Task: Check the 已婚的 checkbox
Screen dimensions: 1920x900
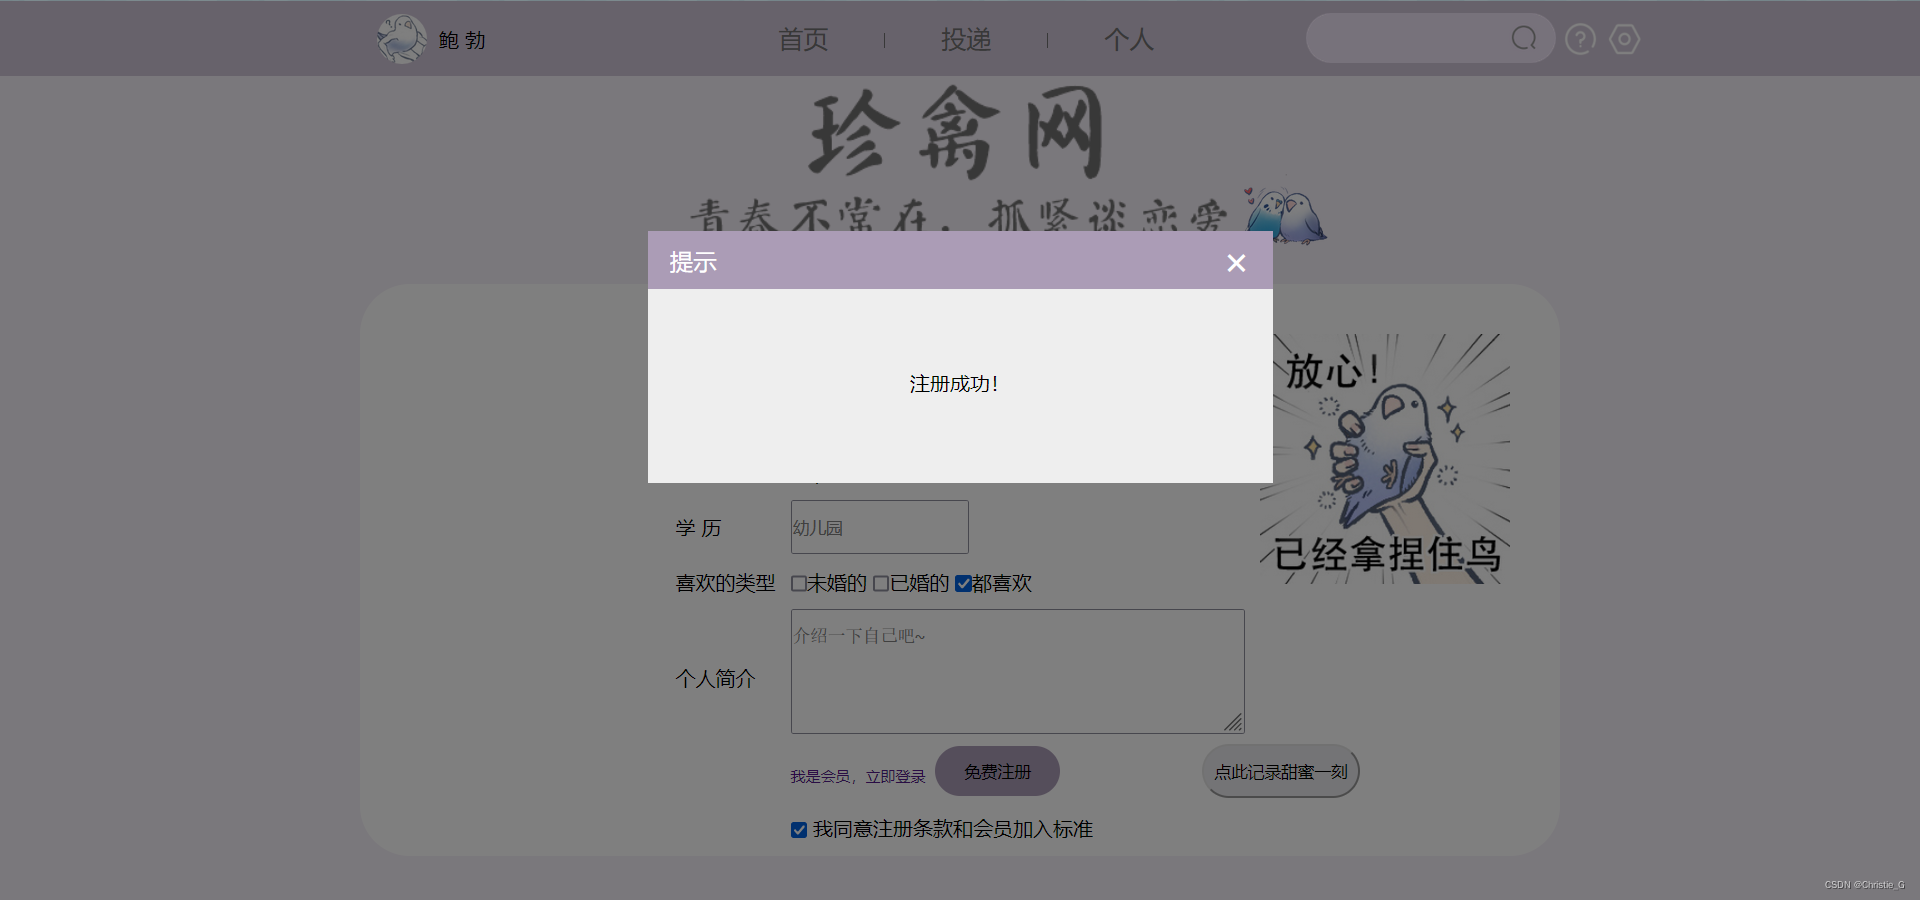Action: click(x=879, y=583)
